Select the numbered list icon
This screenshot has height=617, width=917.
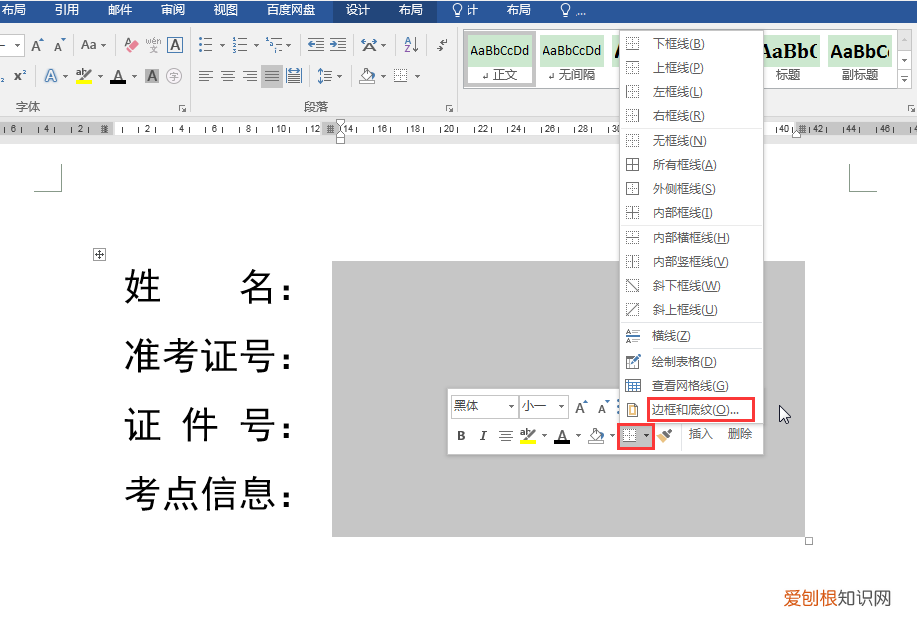coord(240,44)
